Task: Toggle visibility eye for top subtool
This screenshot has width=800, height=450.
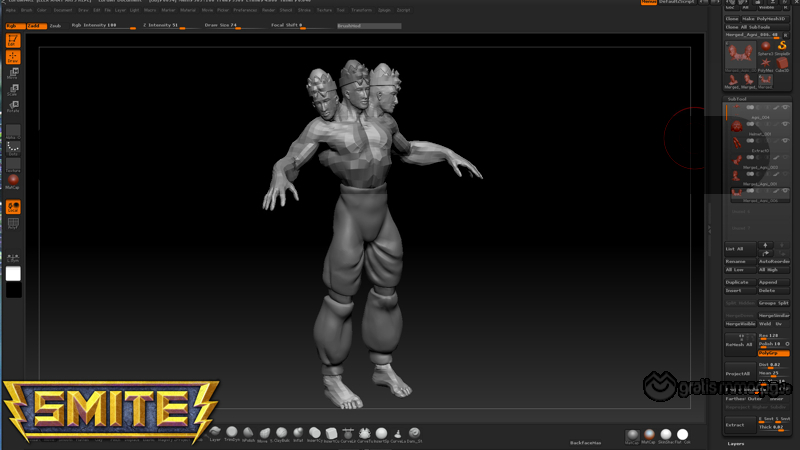Action: coord(785,107)
